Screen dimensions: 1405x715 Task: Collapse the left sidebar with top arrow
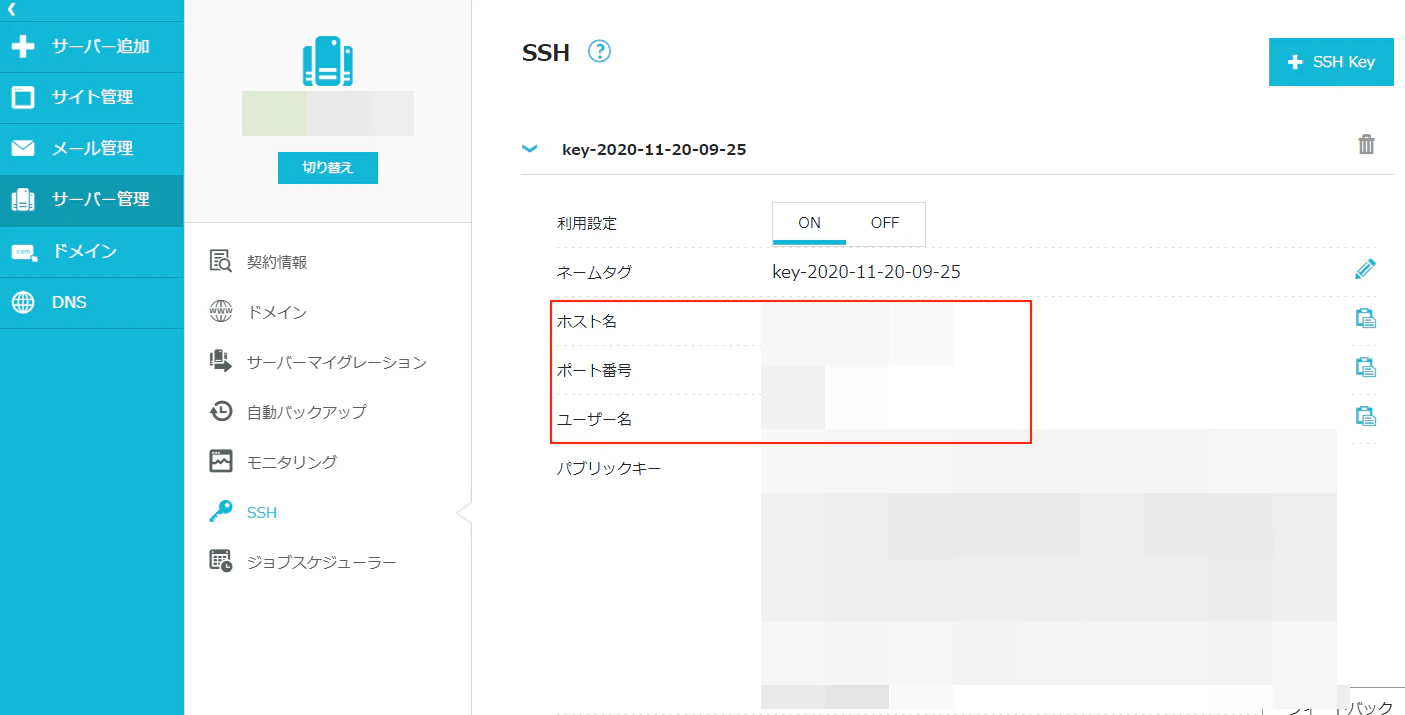[x=11, y=9]
